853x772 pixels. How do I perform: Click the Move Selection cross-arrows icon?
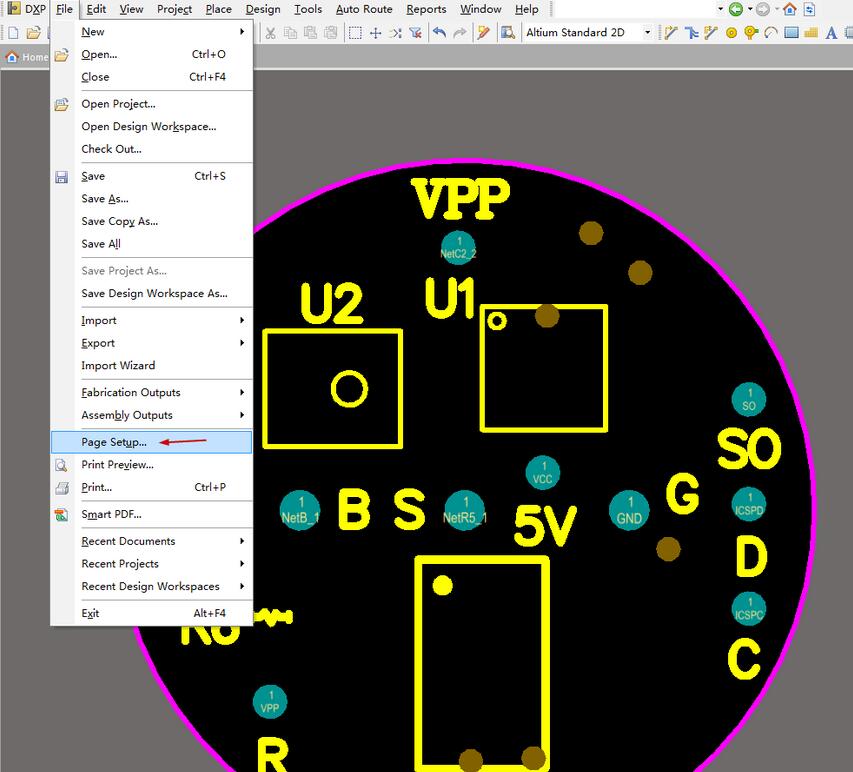click(x=375, y=33)
